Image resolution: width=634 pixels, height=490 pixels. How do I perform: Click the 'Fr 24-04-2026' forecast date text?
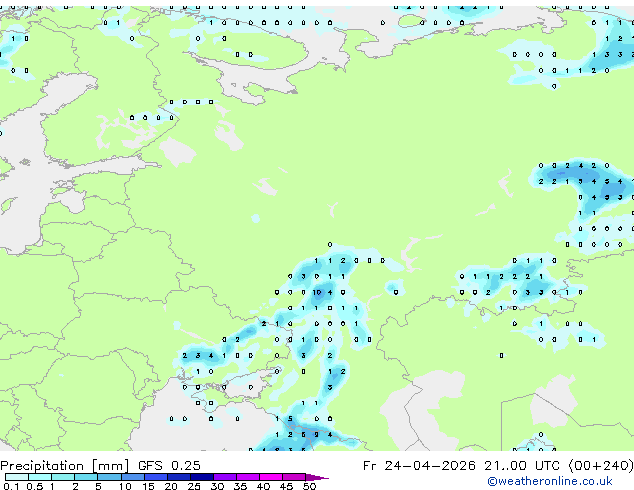pos(419,466)
